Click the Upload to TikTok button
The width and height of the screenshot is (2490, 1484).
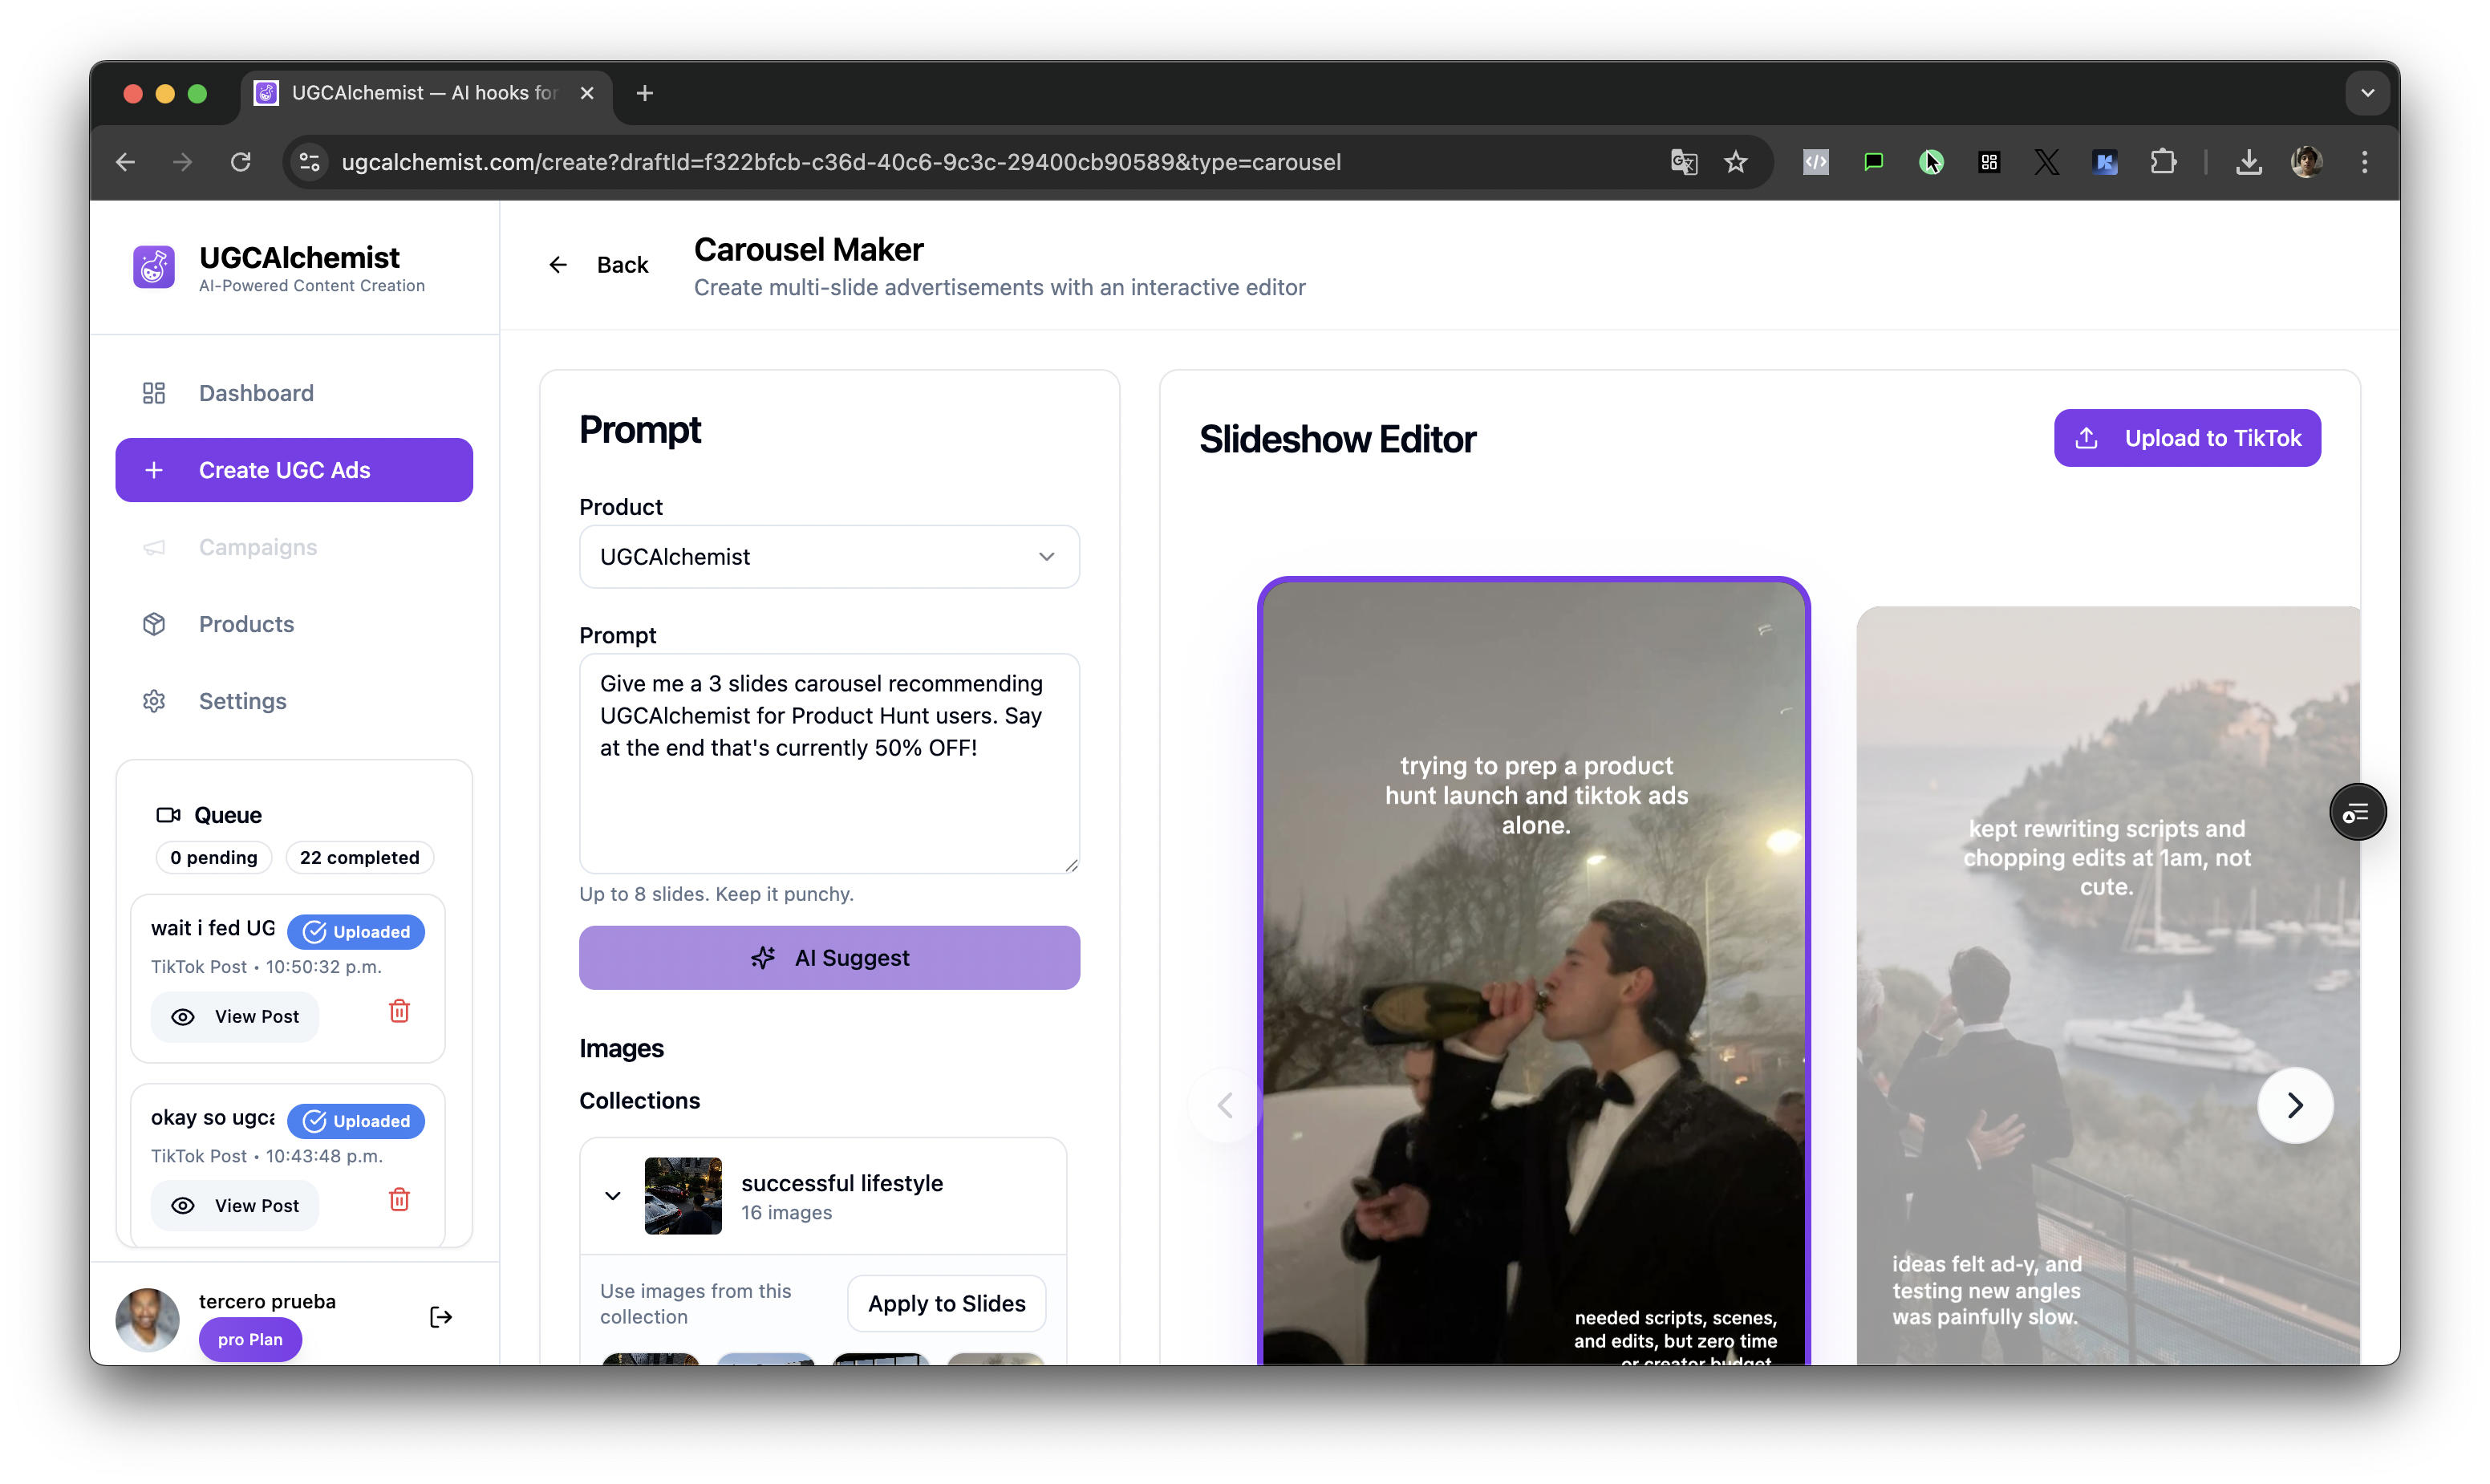click(x=2187, y=438)
